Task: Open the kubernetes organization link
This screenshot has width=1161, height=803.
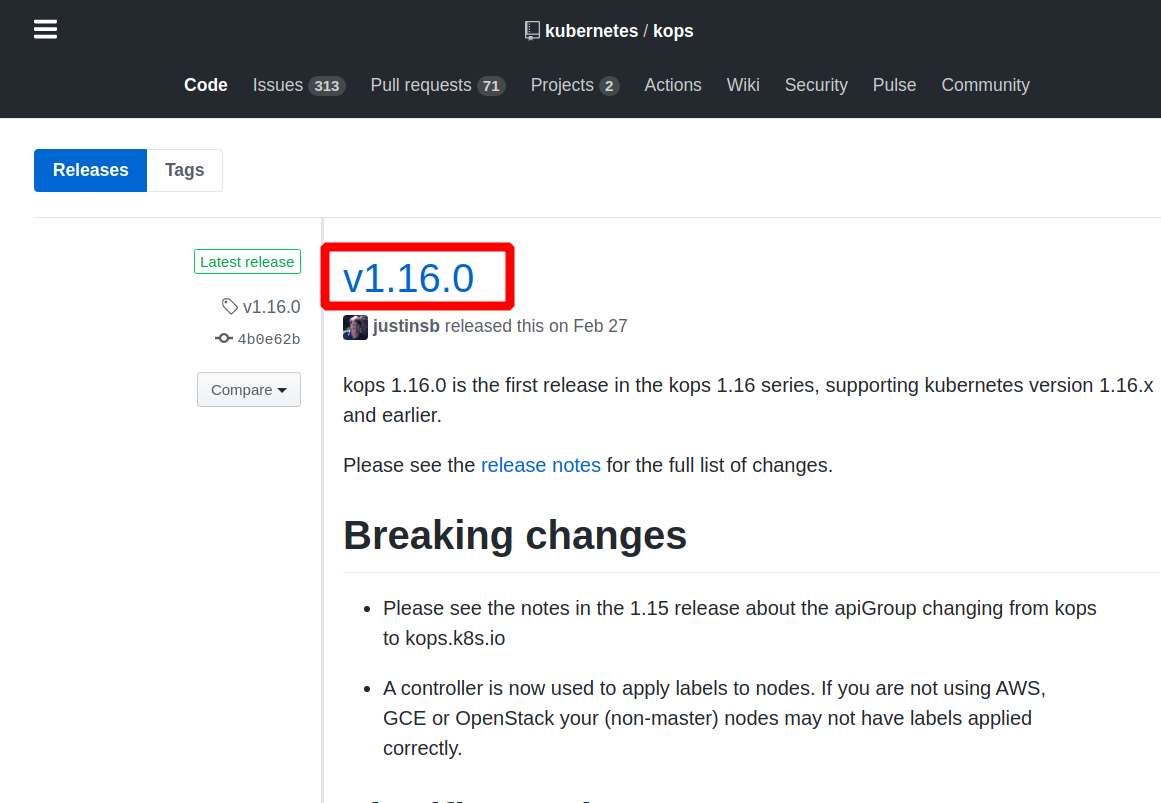Action: 592,31
